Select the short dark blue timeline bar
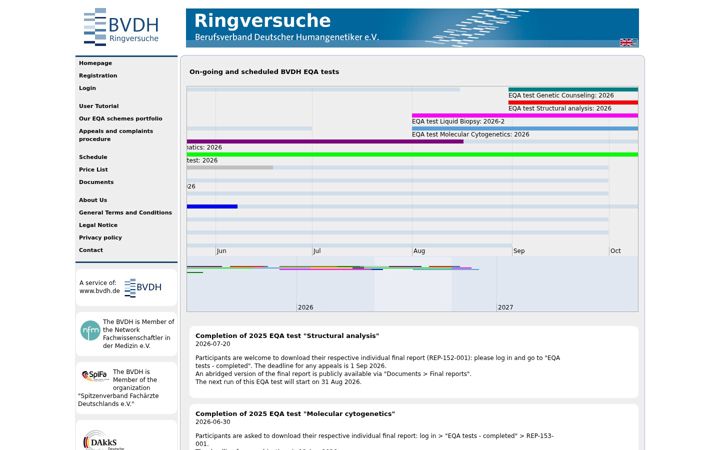 (212, 207)
